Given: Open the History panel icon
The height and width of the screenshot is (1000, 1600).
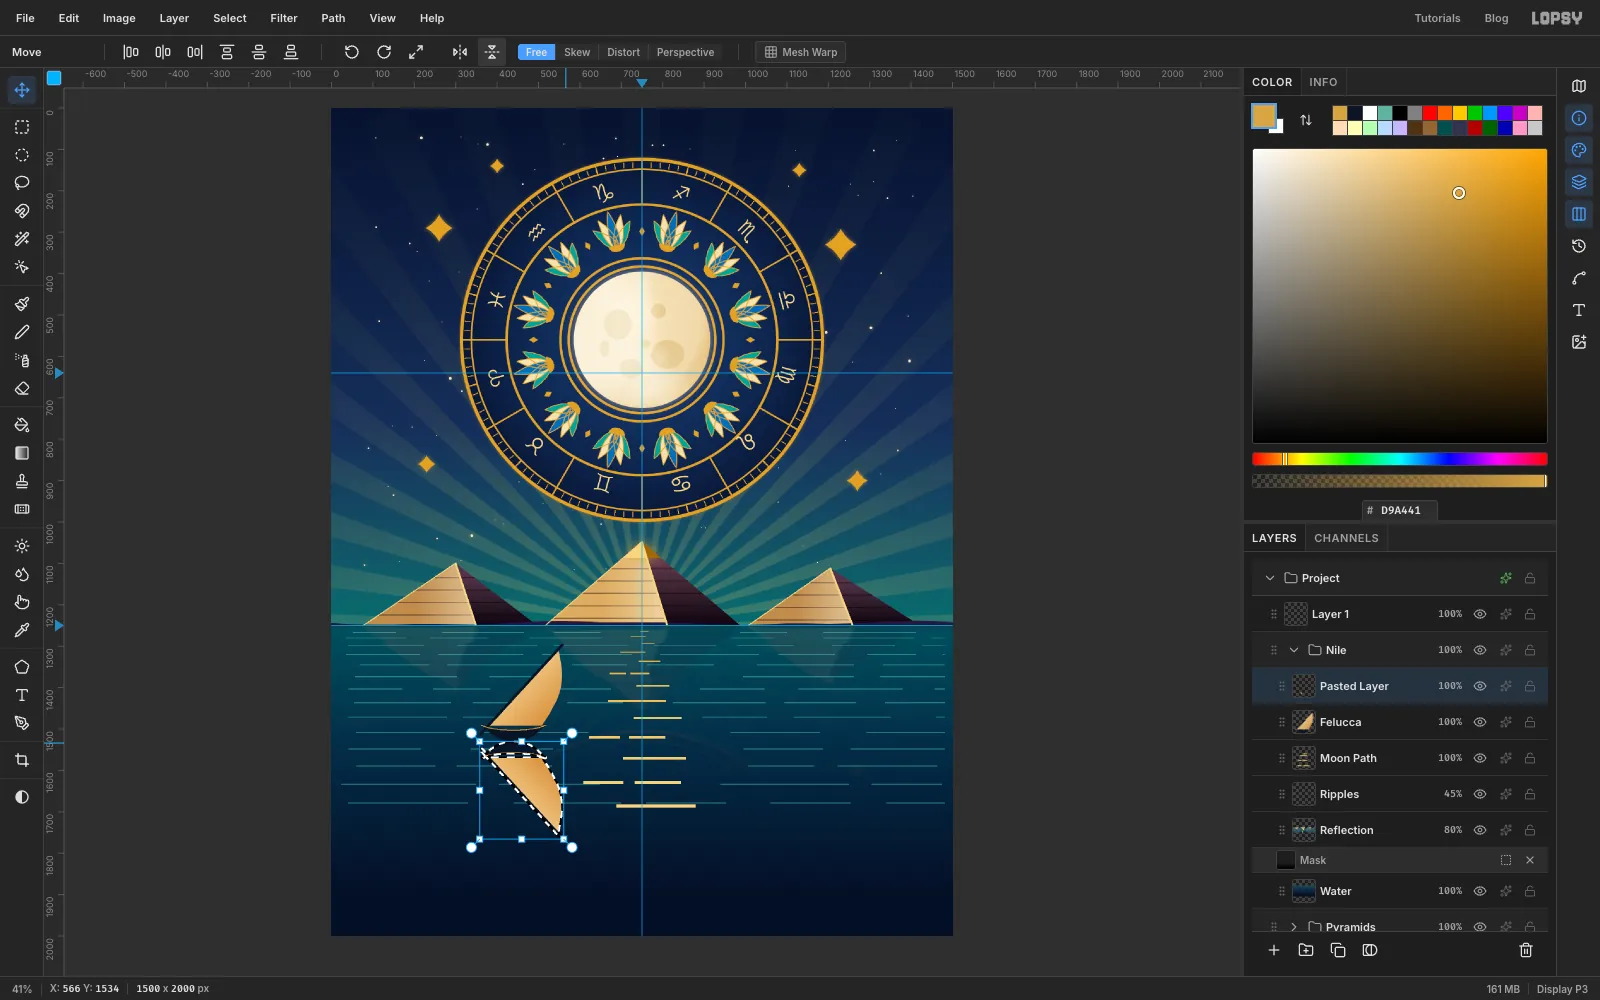Looking at the screenshot, I should pos(1579,246).
